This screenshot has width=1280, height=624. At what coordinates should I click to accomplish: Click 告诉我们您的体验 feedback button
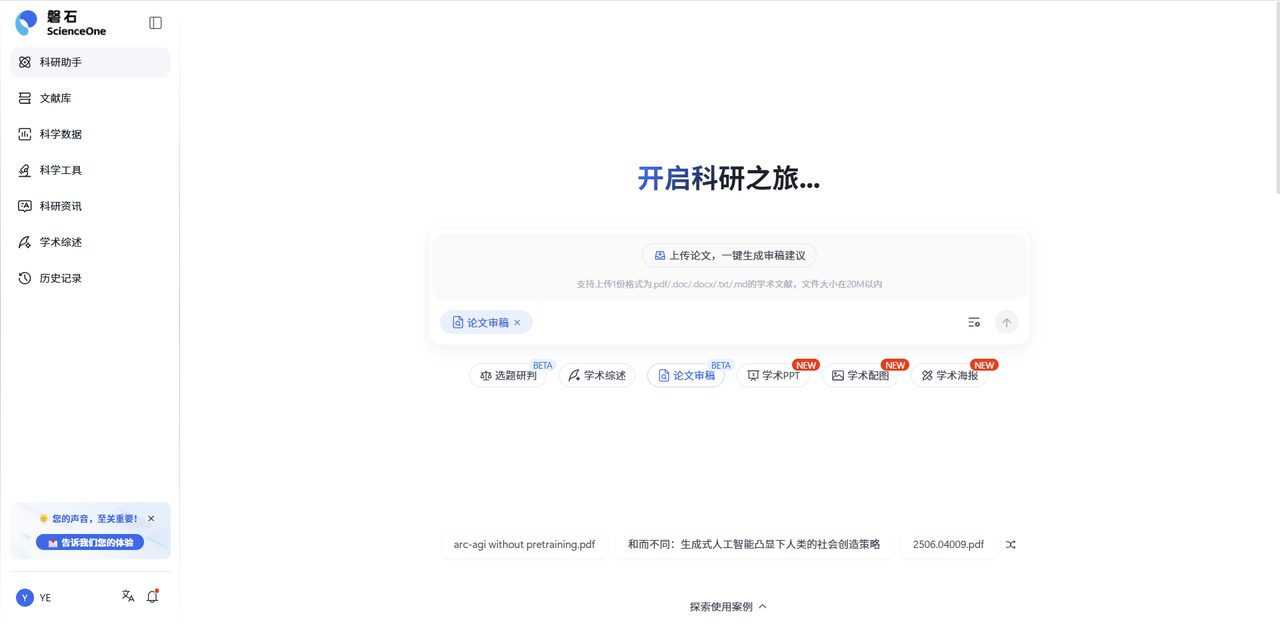90,541
